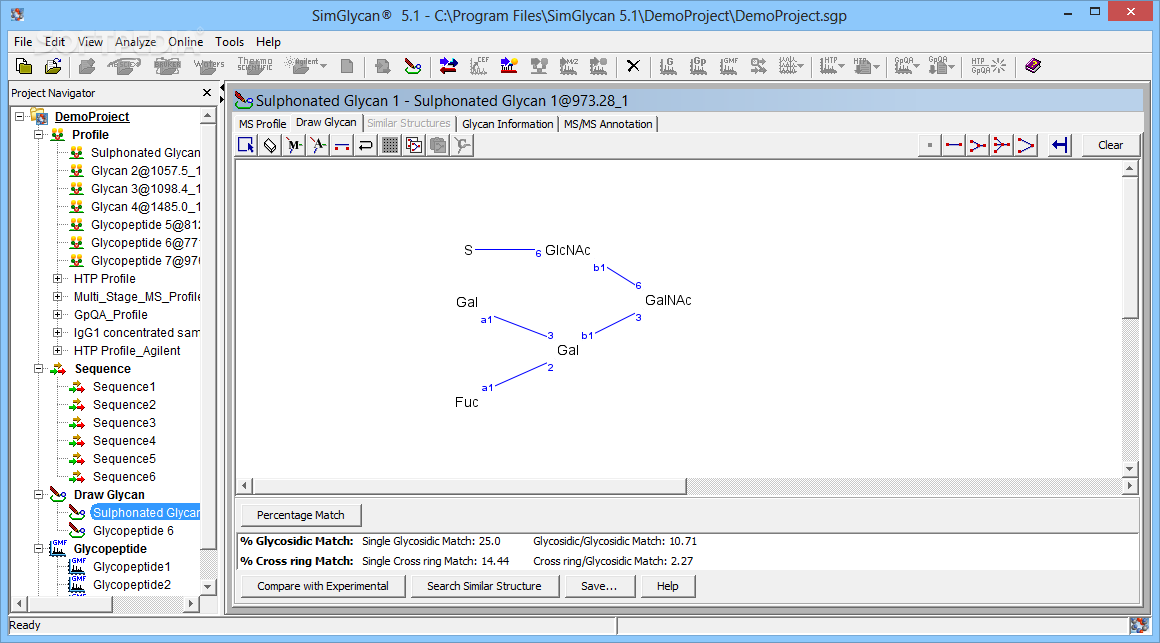The image size is (1160, 643).
Task: Click the two-branch bond shape
Action: (977, 145)
